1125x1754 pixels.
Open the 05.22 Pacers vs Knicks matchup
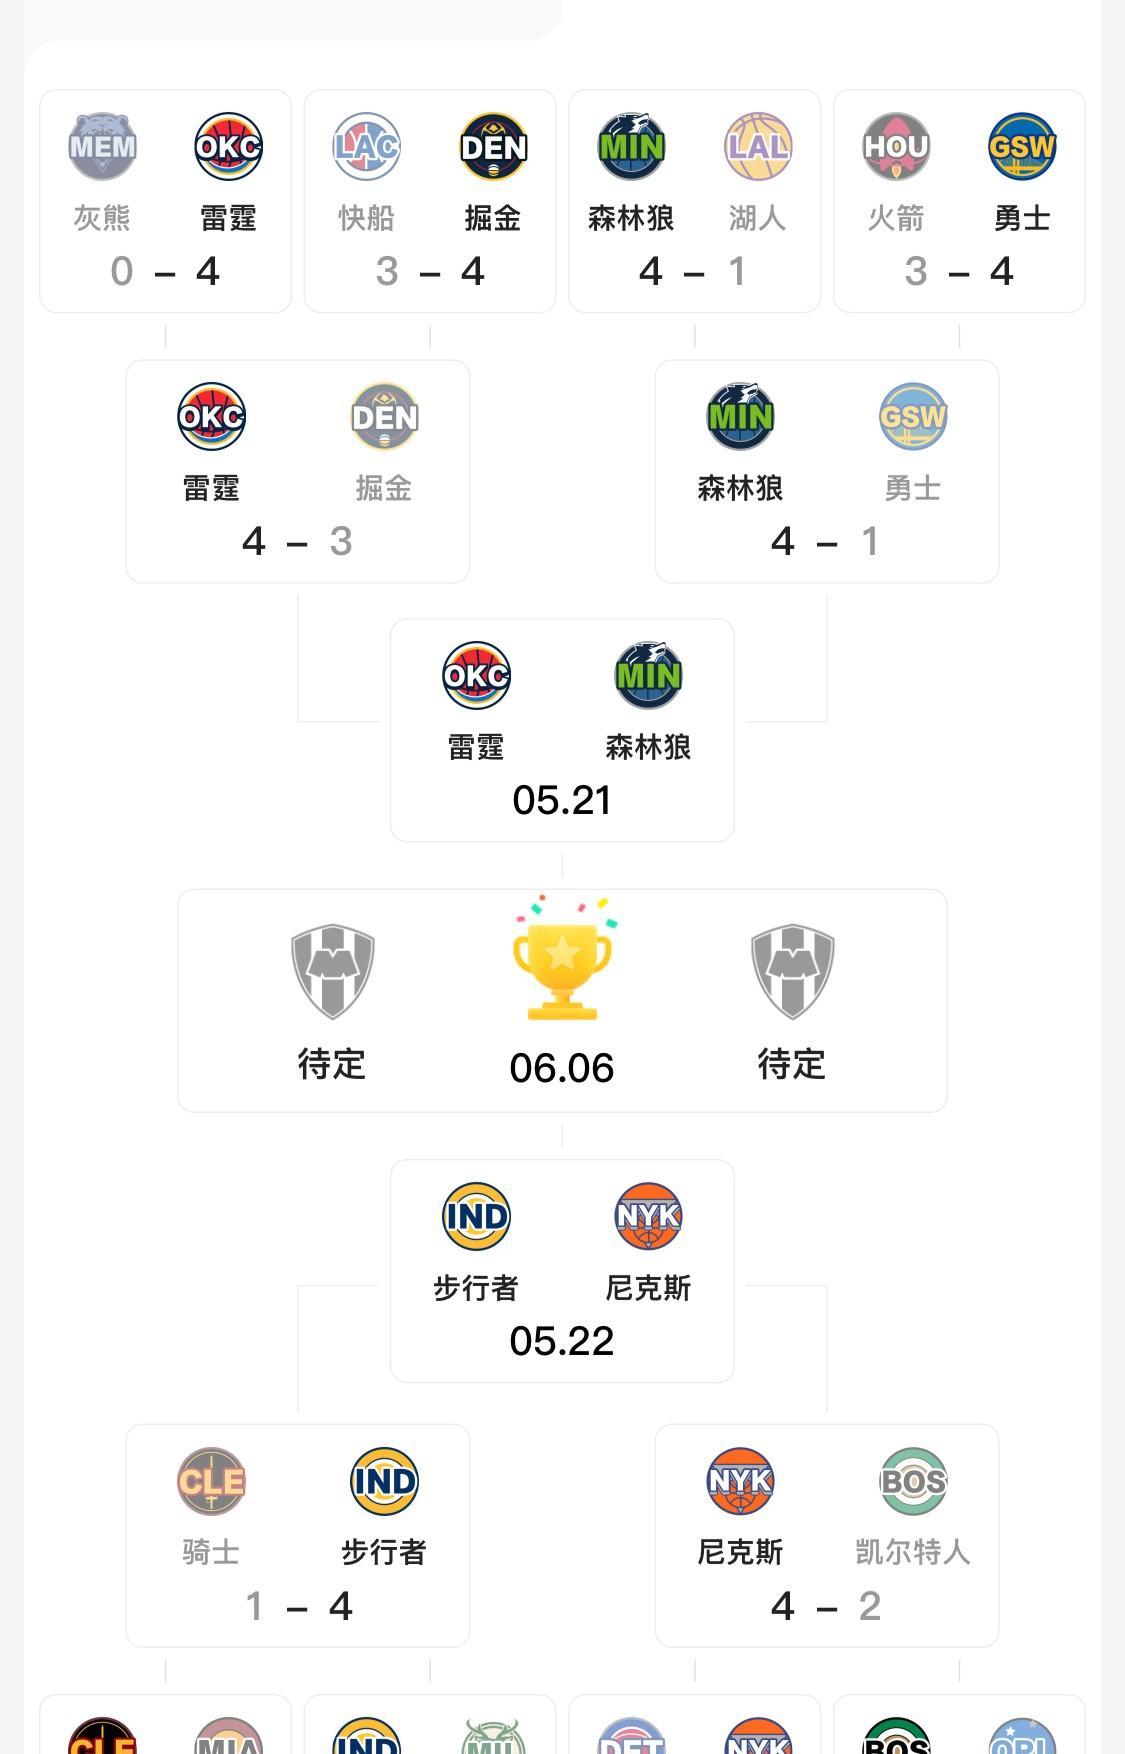pyautogui.click(x=562, y=1271)
